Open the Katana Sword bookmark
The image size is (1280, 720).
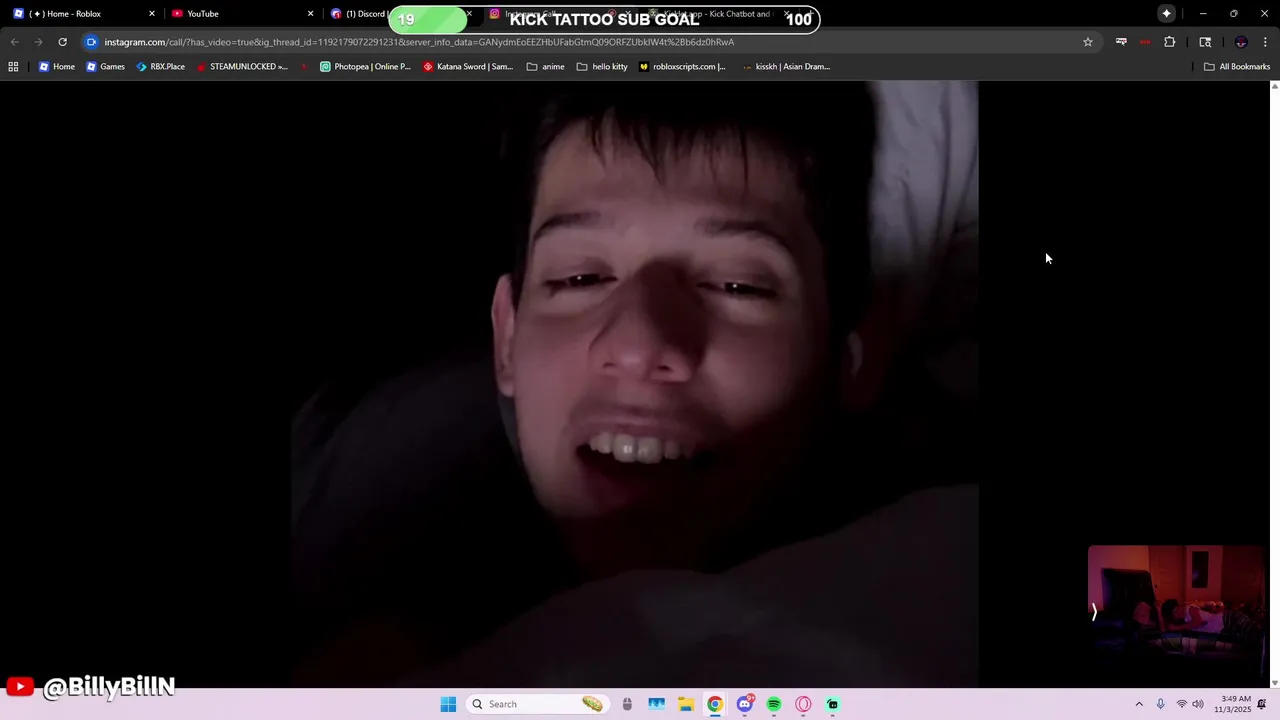[468, 67]
